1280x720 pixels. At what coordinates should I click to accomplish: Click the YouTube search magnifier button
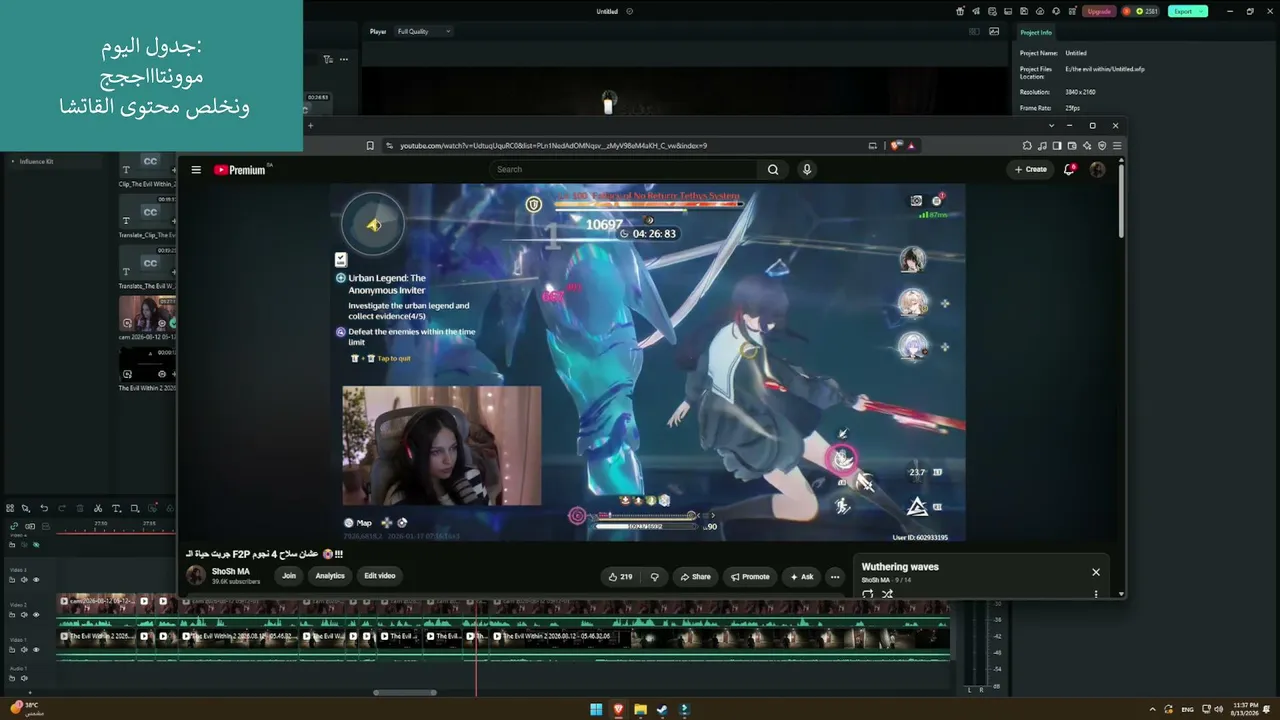tap(773, 170)
